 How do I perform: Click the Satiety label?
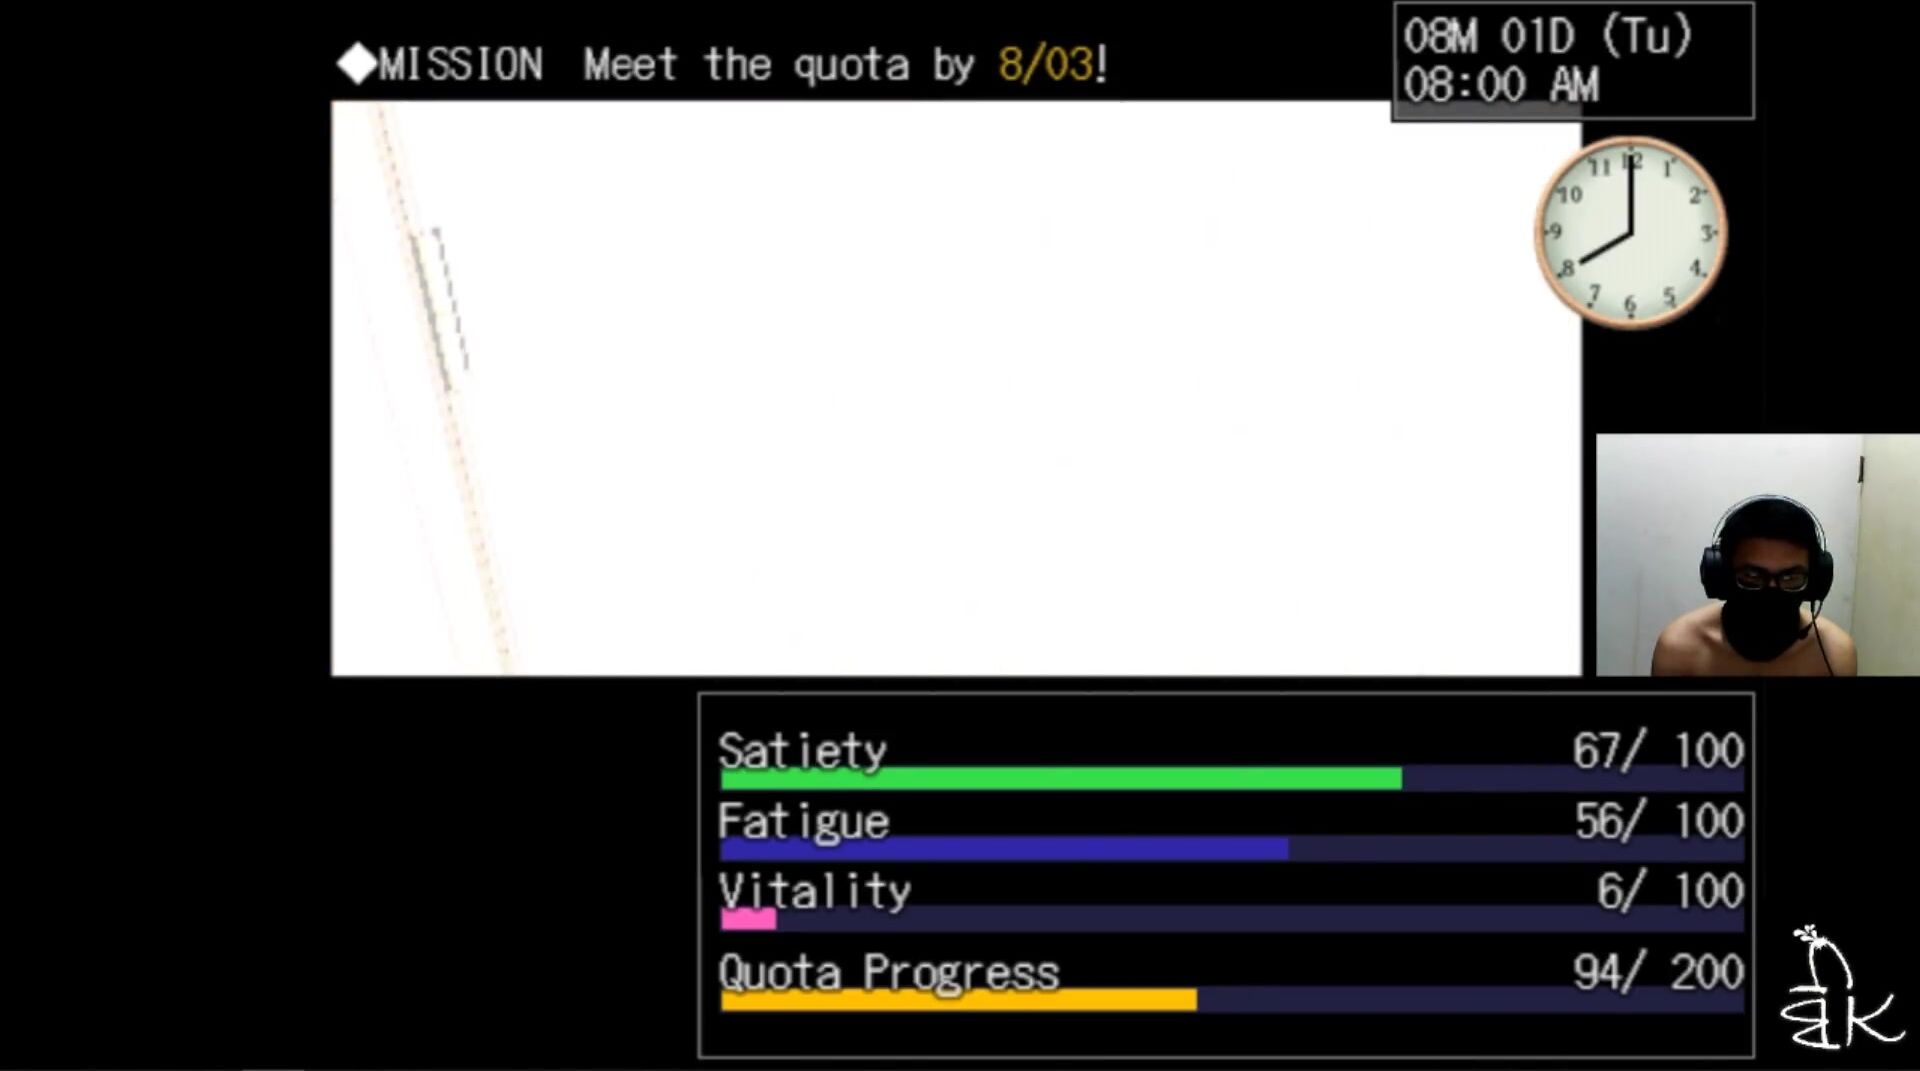pyautogui.click(x=802, y=751)
